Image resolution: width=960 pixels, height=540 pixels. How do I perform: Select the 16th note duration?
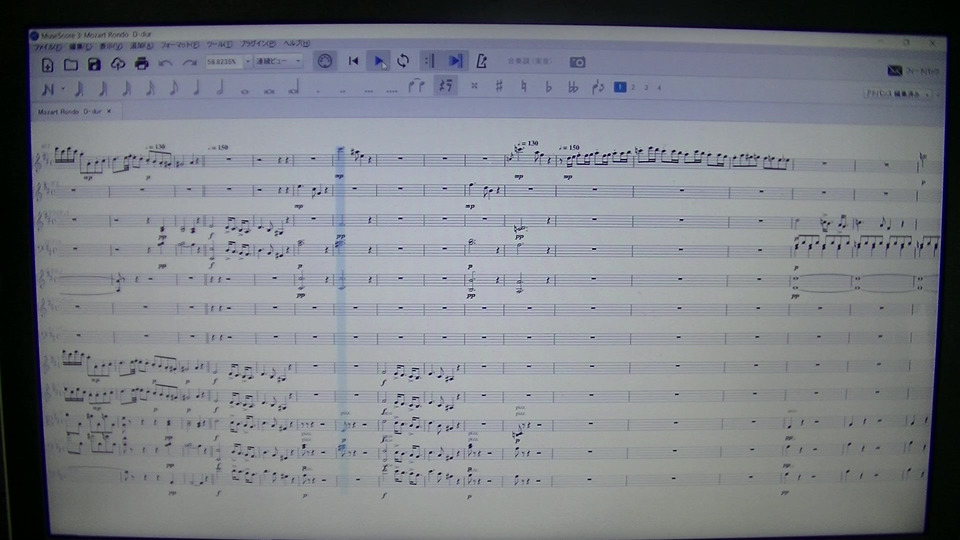(150, 89)
